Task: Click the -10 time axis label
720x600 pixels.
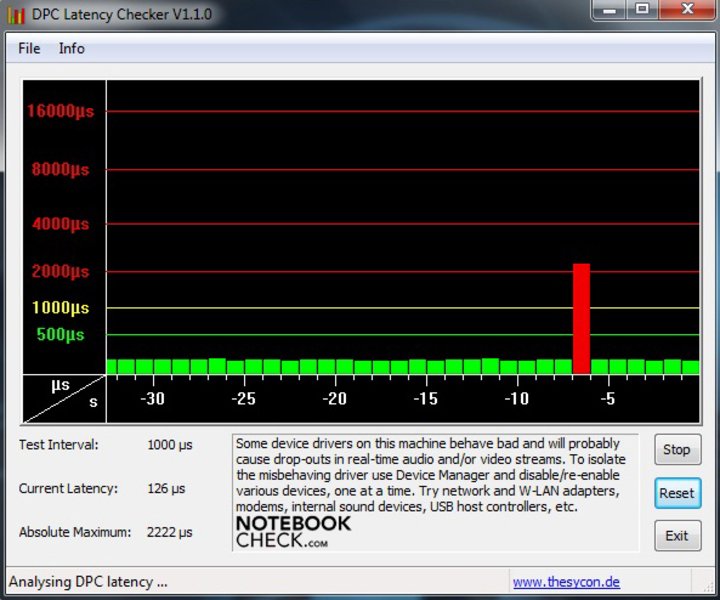Action: point(517,398)
